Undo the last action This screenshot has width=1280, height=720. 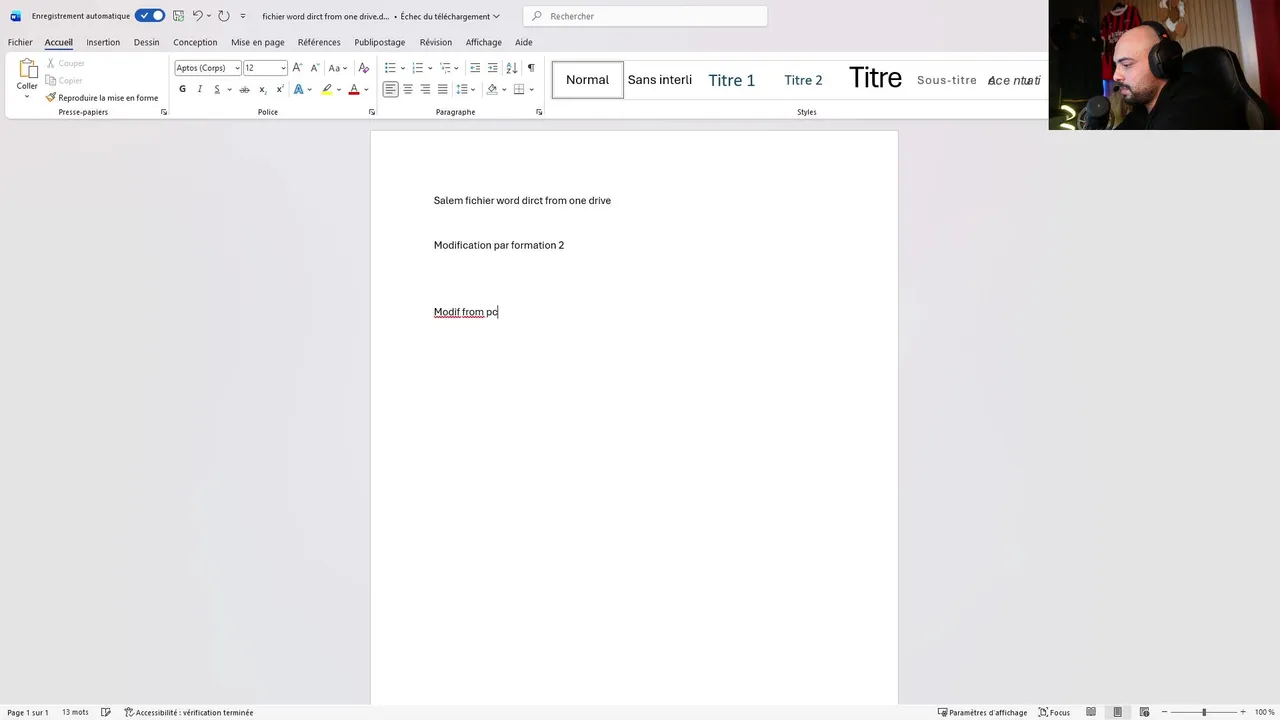click(198, 16)
